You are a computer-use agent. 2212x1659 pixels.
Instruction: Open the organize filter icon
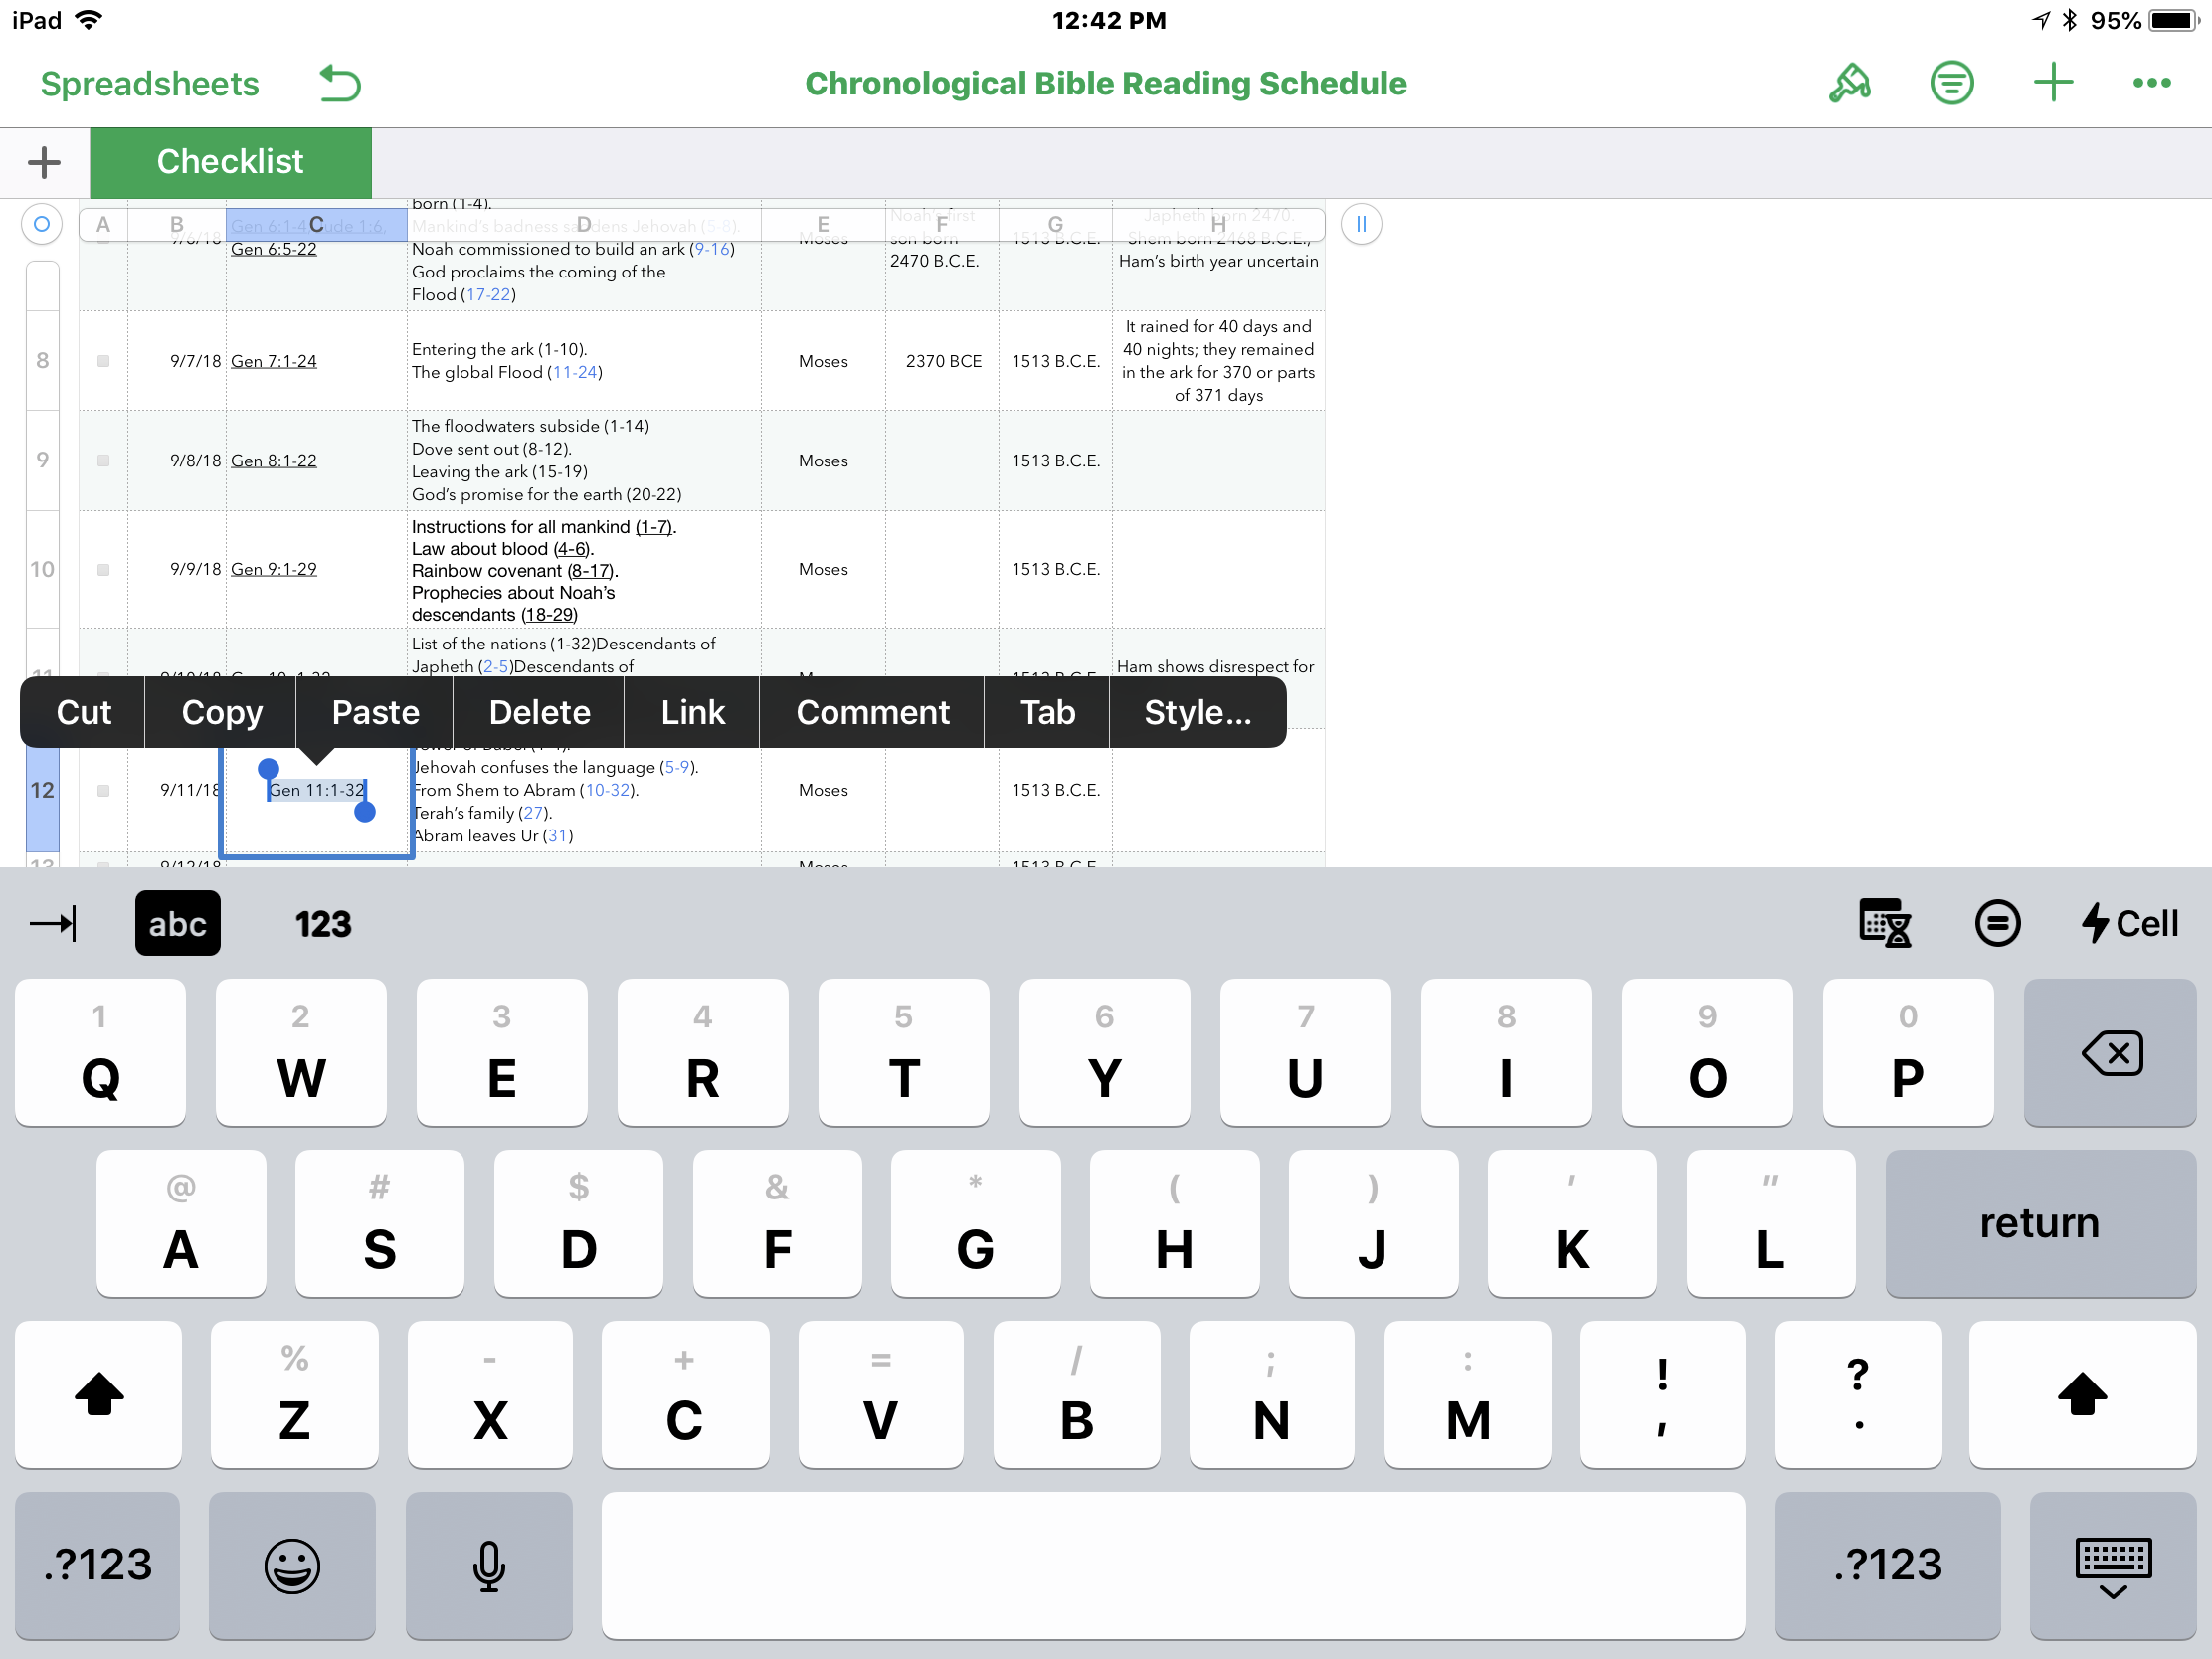point(1951,84)
